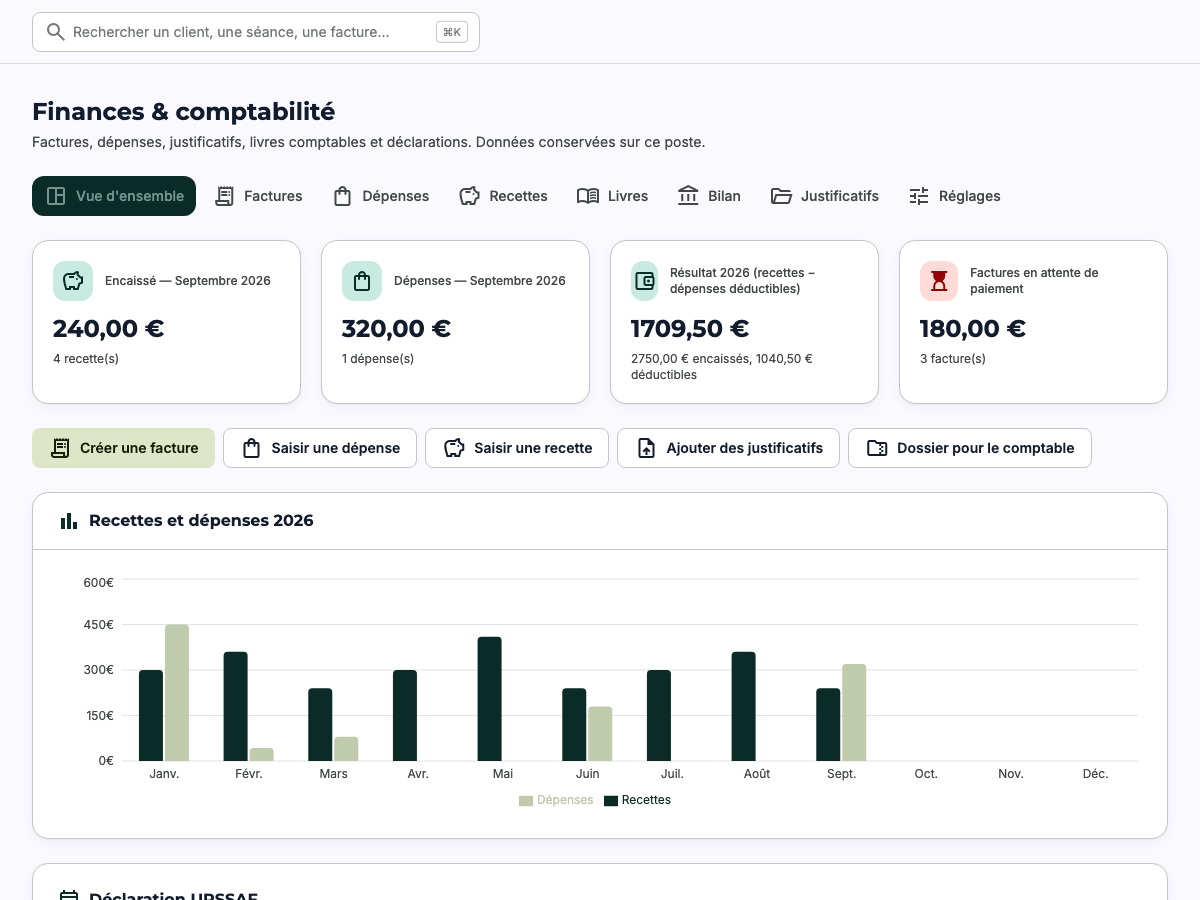Image resolution: width=1200 pixels, height=900 pixels.
Task: Switch to the Factures tab
Action: pos(259,196)
